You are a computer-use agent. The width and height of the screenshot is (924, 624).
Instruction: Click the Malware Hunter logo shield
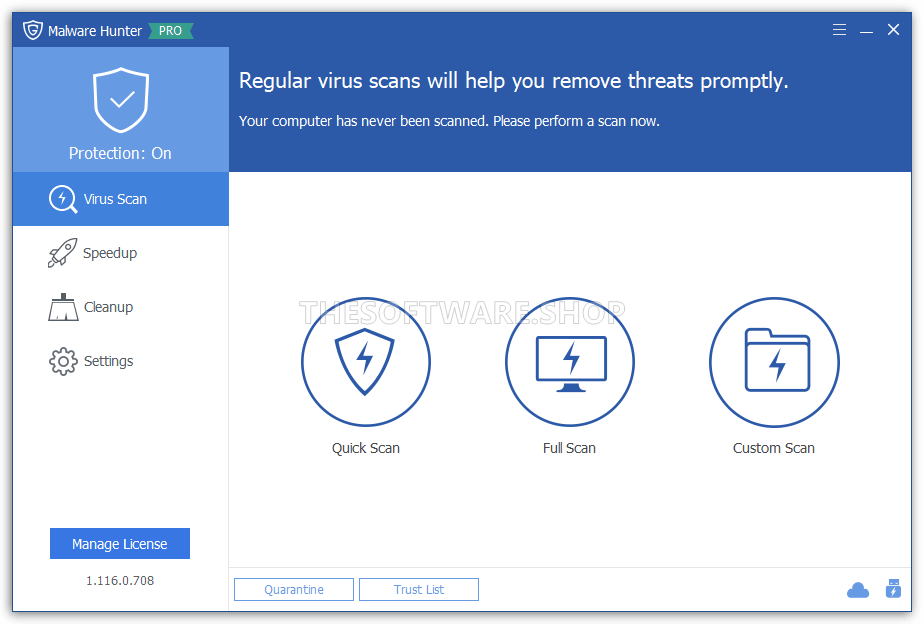click(x=33, y=30)
